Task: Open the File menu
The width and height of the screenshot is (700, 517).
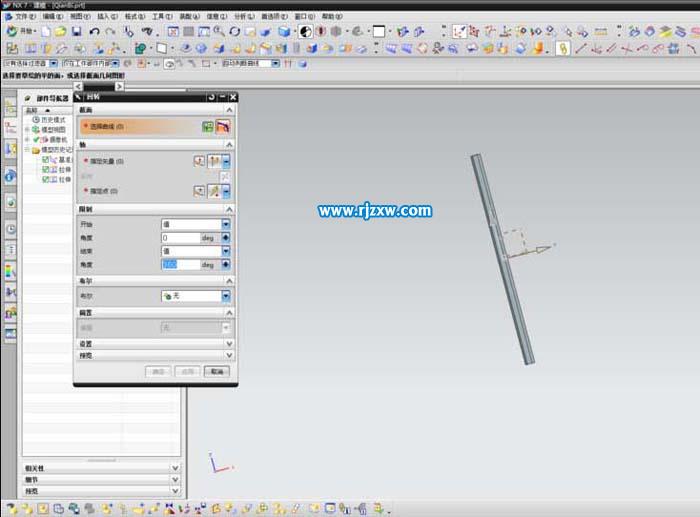Action: [25, 17]
